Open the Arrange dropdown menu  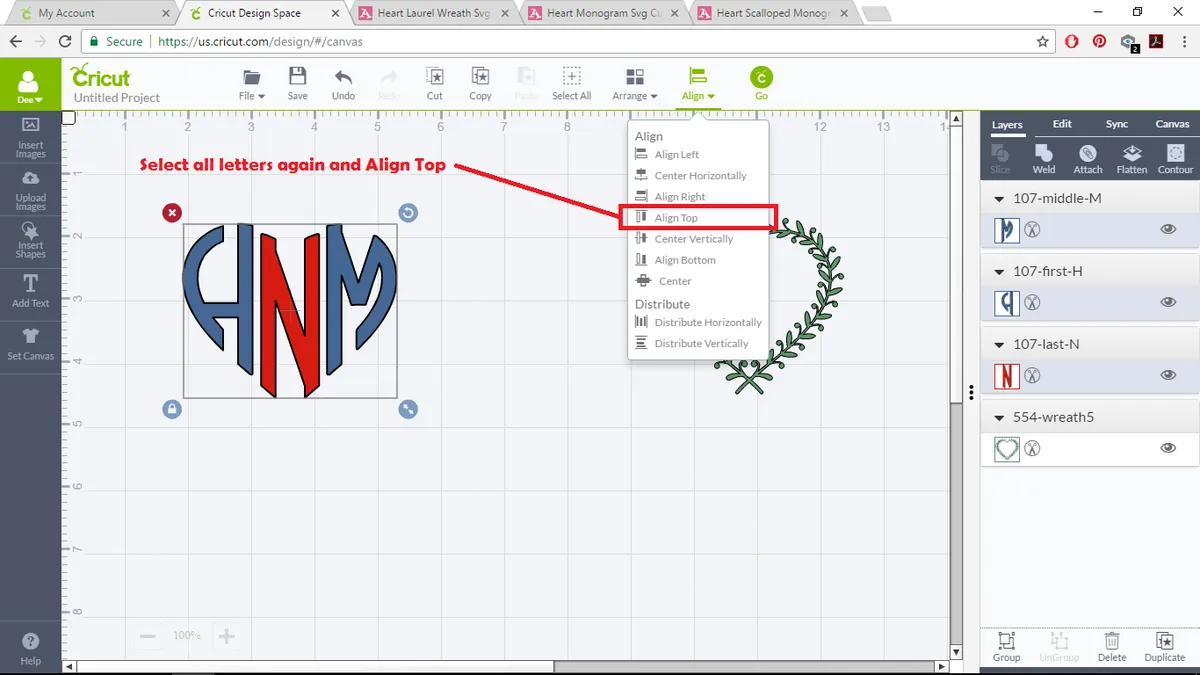coord(635,84)
